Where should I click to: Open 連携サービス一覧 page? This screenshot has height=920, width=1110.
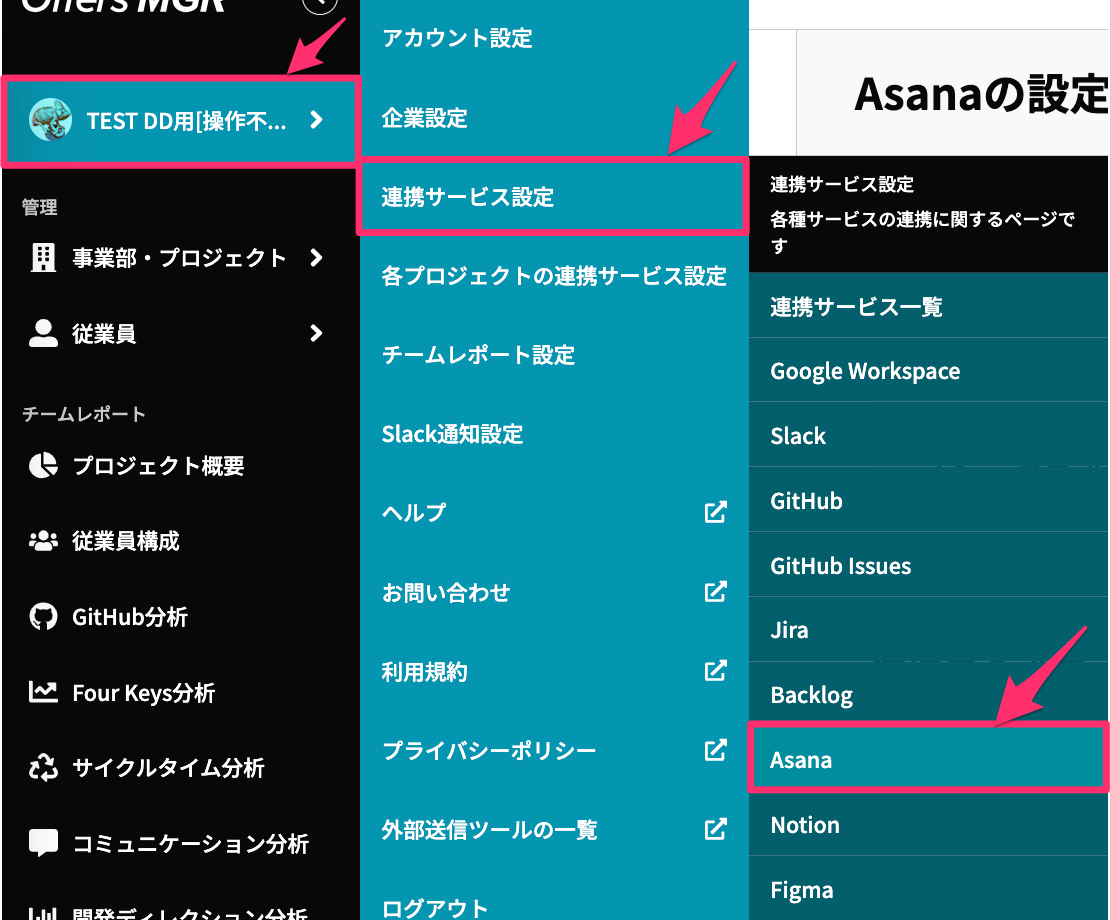click(x=929, y=306)
